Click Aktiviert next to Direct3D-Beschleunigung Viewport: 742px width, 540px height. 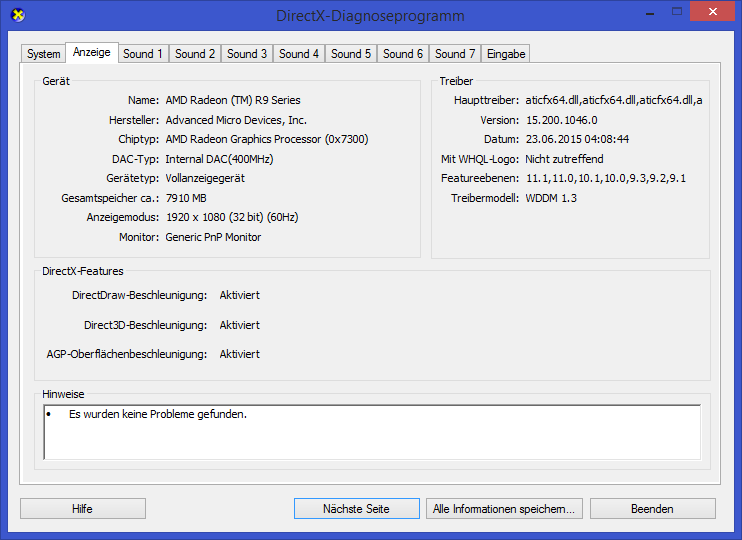pyautogui.click(x=240, y=325)
